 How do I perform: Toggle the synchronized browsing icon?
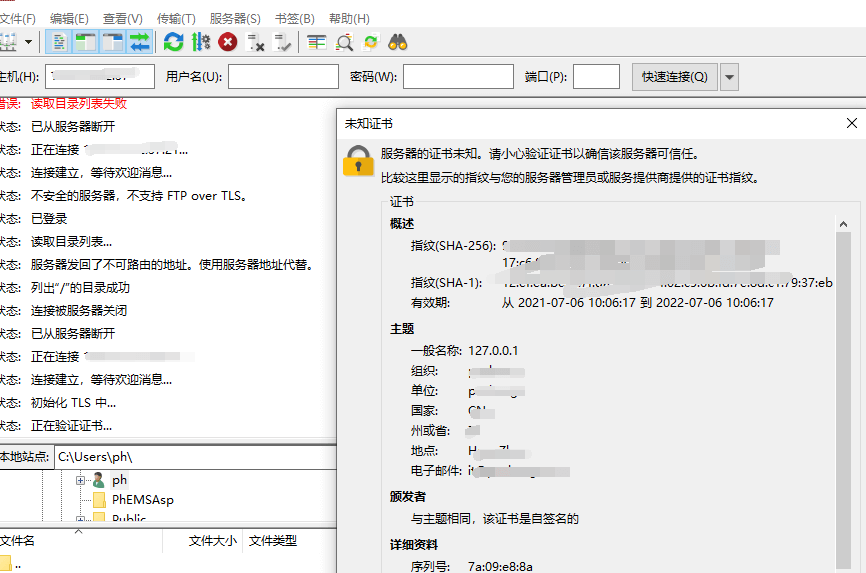click(371, 42)
